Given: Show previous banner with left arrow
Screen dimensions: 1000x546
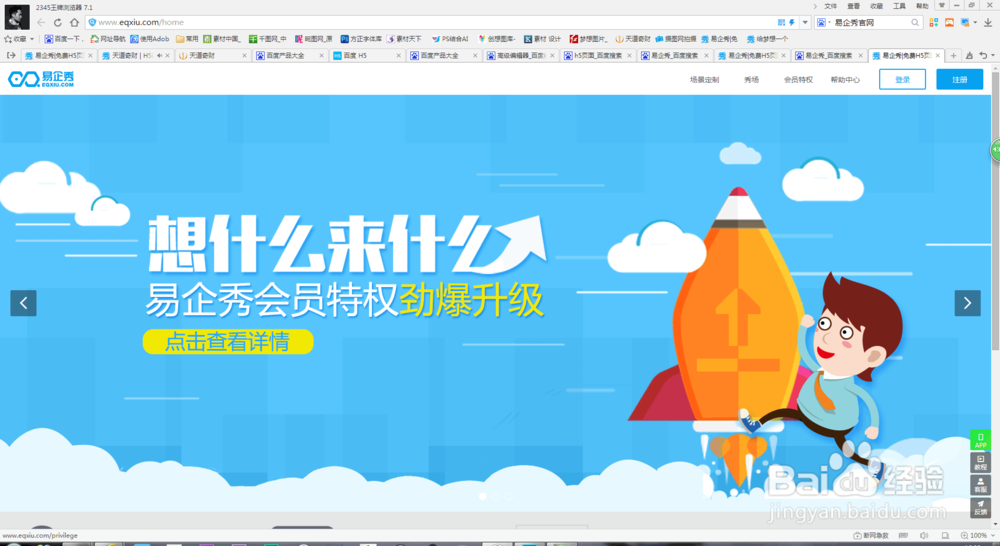Looking at the screenshot, I should [x=24, y=303].
